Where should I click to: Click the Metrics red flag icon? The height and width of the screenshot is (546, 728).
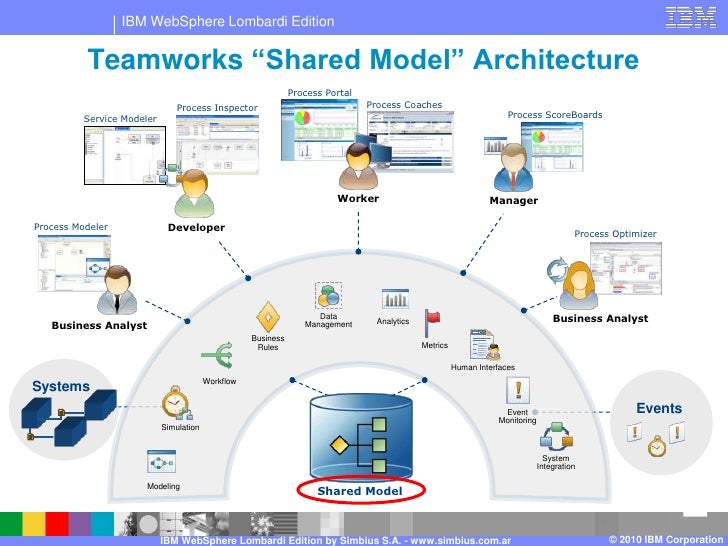pos(432,324)
